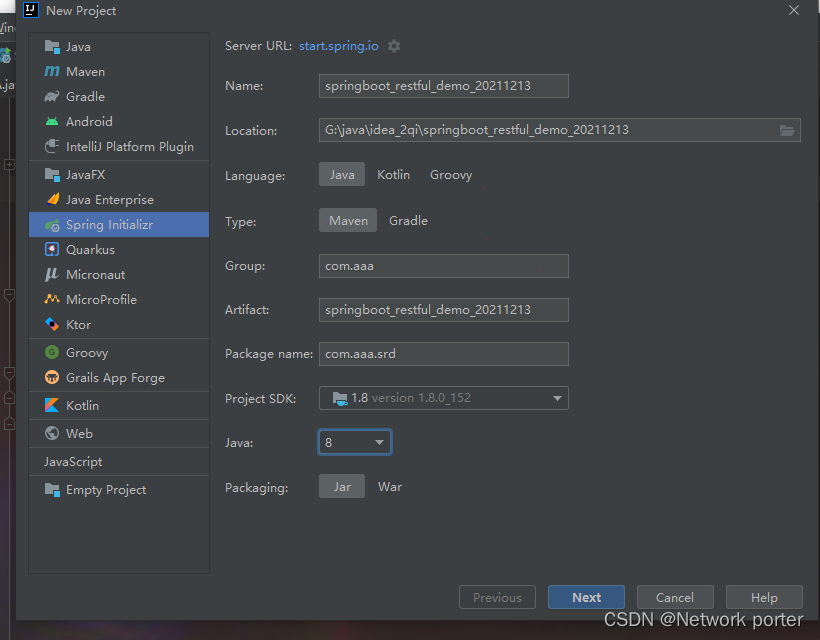Click the MicroProfile icon
Viewport: 820px width, 640px height.
point(52,299)
